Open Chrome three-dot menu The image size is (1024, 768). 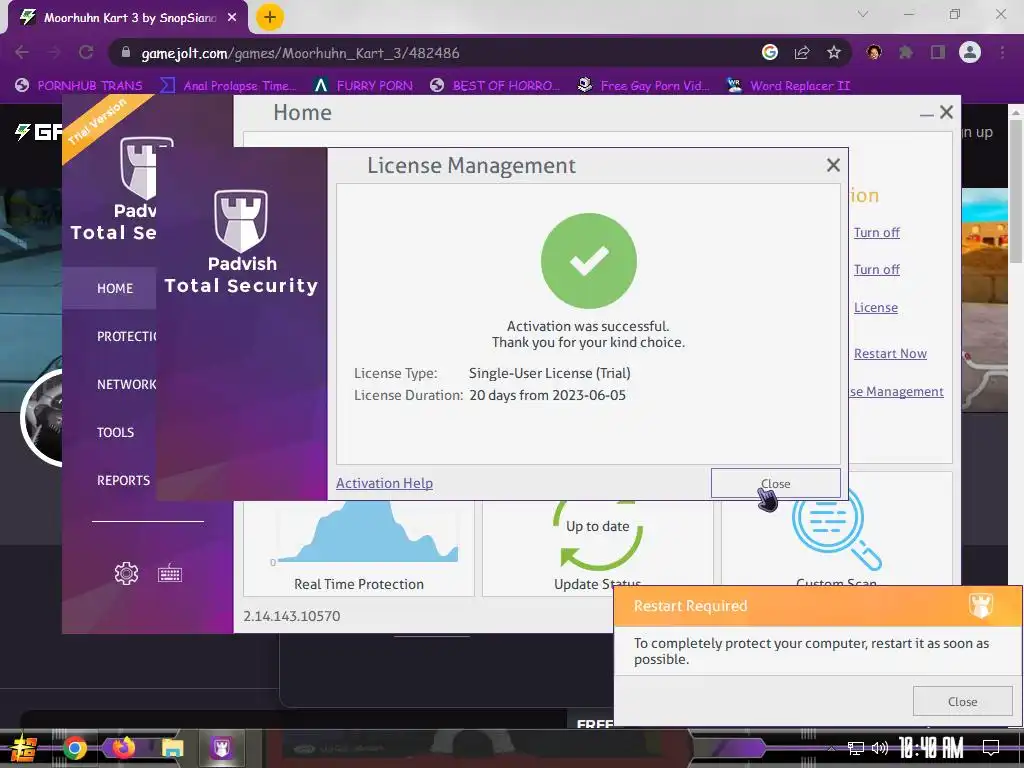click(1002, 52)
